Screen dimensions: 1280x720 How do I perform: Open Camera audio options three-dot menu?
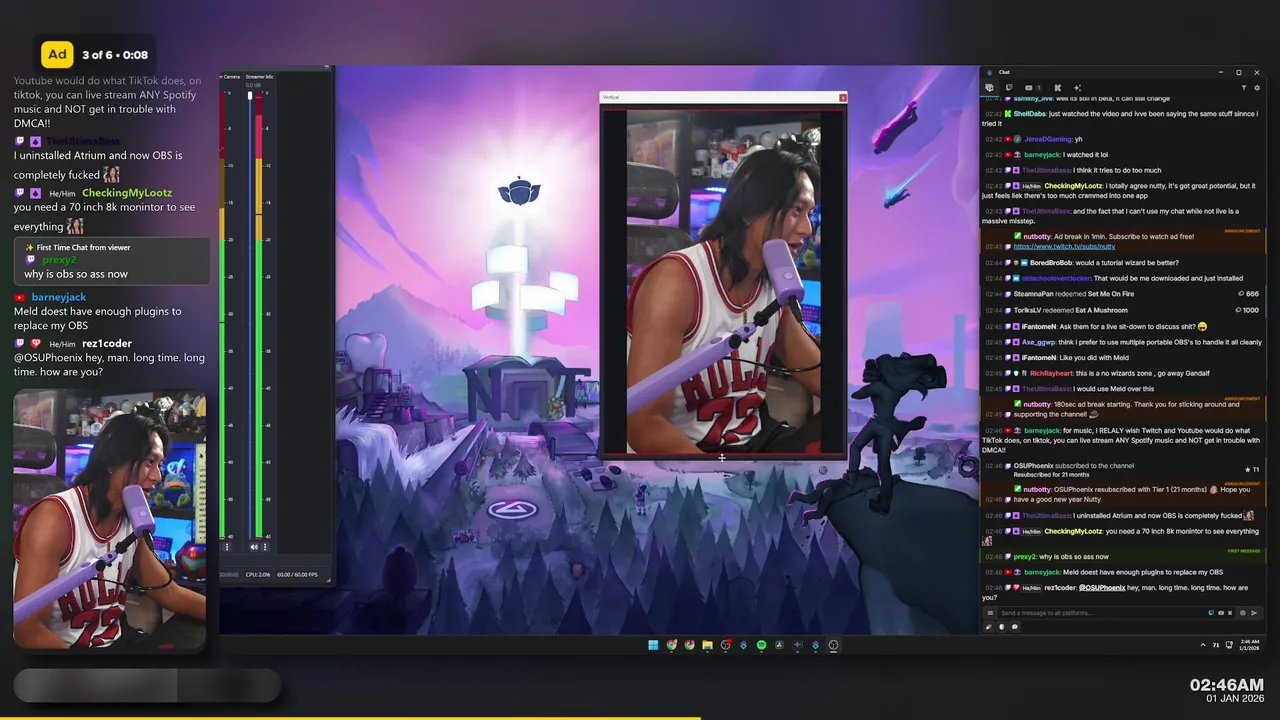tap(227, 547)
